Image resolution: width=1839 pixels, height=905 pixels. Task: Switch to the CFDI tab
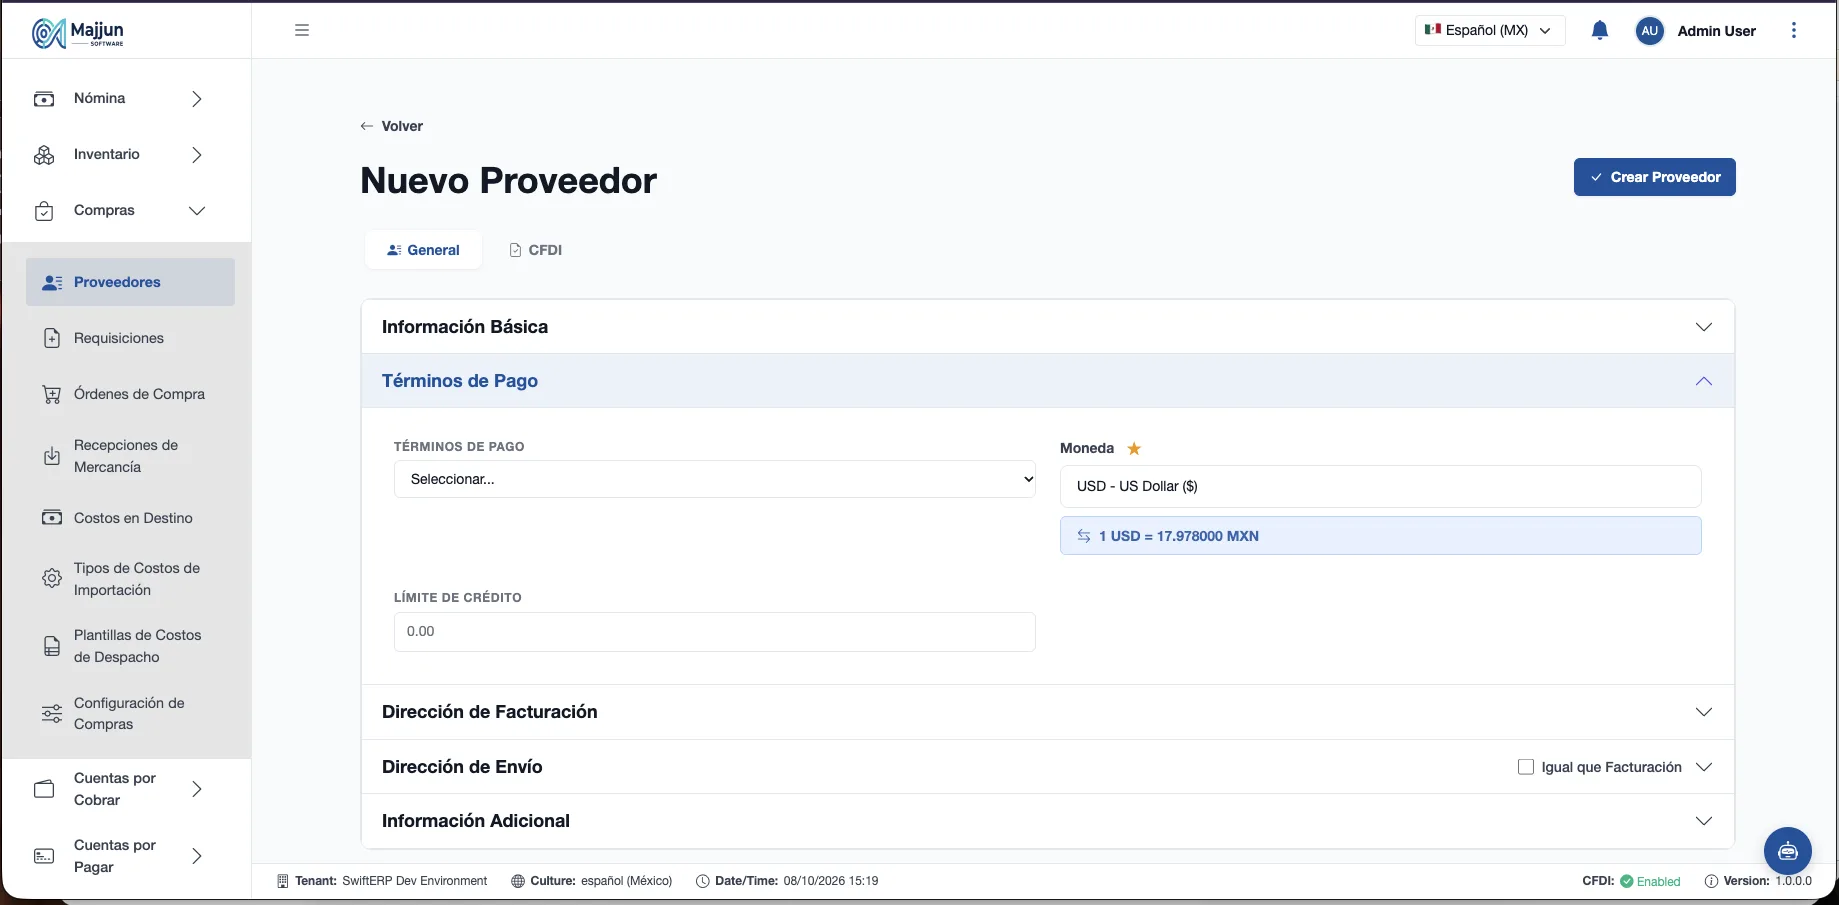click(x=536, y=250)
